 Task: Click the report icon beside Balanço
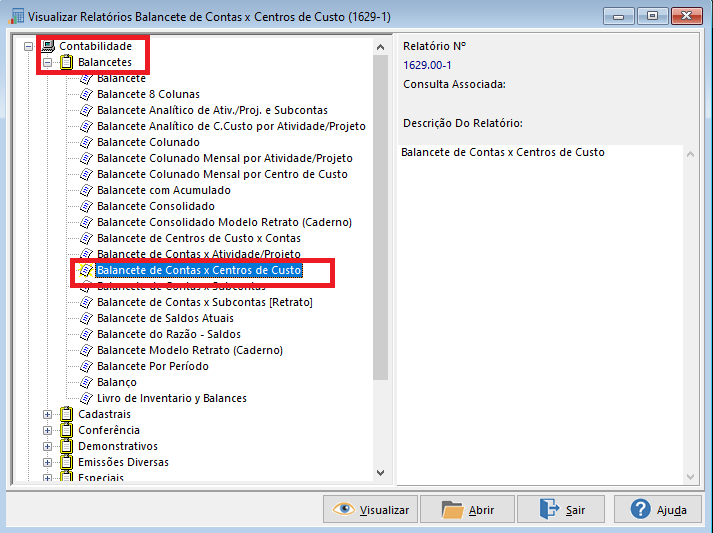[x=86, y=382]
